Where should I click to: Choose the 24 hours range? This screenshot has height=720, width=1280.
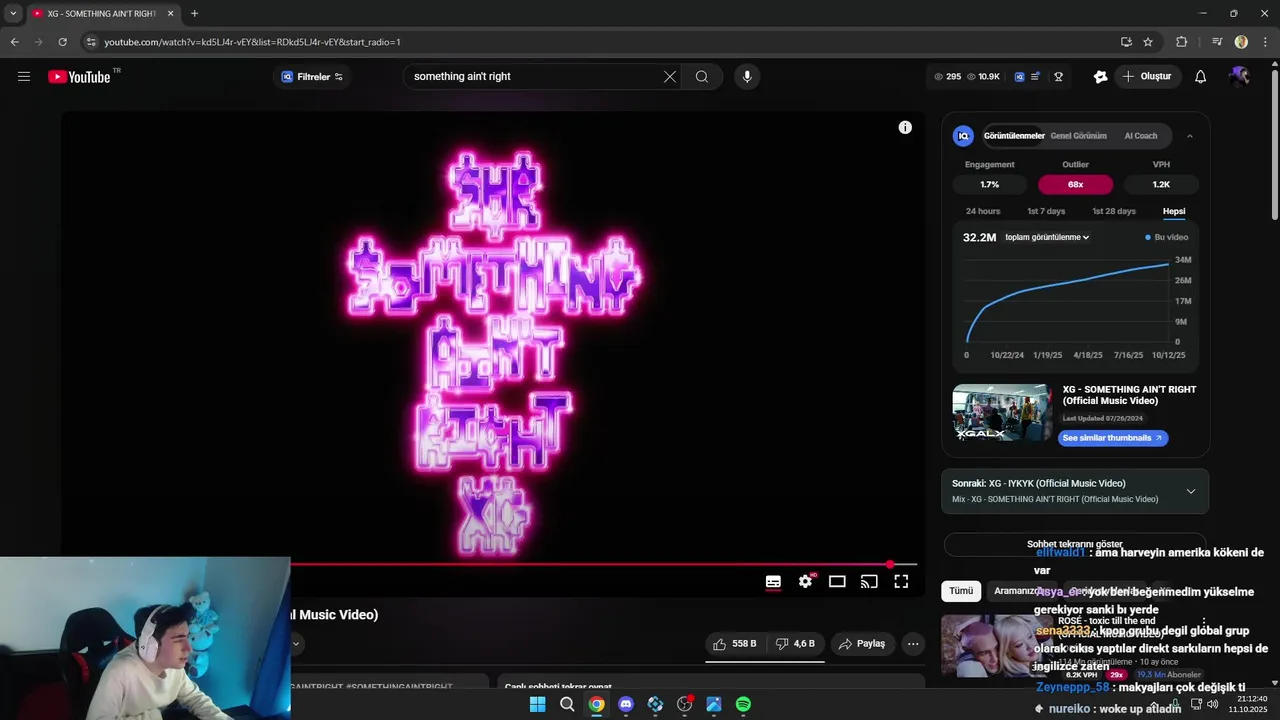point(982,211)
